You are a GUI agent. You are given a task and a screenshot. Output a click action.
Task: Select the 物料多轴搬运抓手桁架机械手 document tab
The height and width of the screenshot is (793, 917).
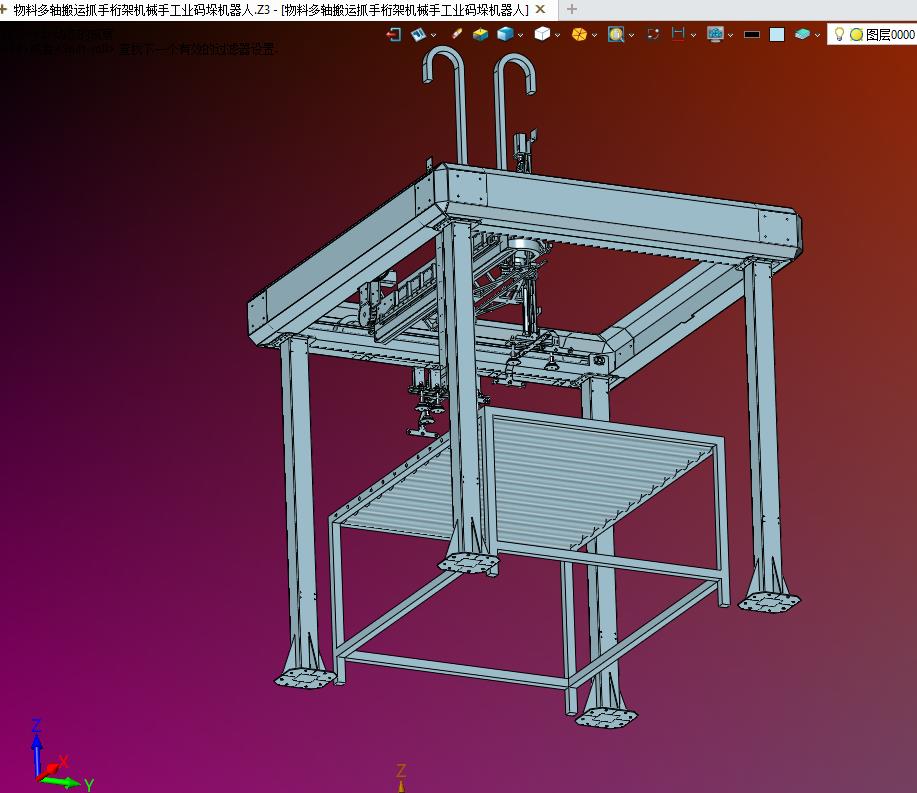(x=271, y=10)
